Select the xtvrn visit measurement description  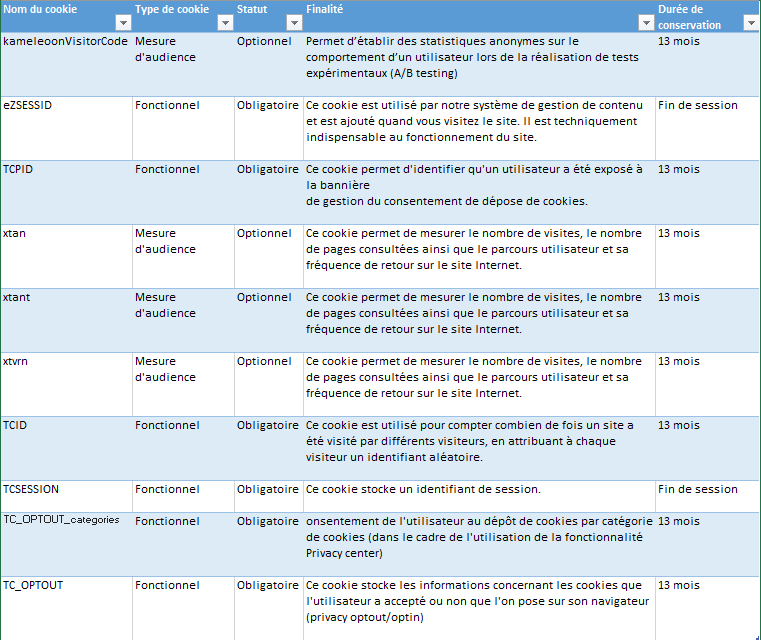480,384
